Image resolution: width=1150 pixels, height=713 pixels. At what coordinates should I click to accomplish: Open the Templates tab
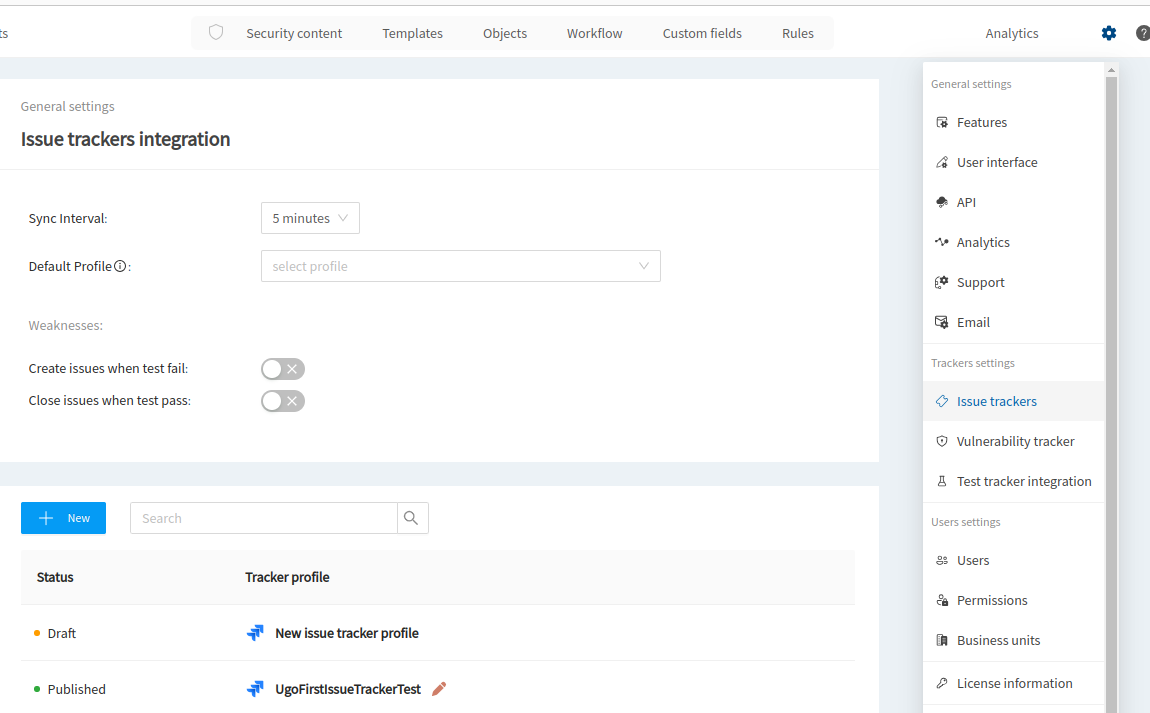click(x=412, y=33)
